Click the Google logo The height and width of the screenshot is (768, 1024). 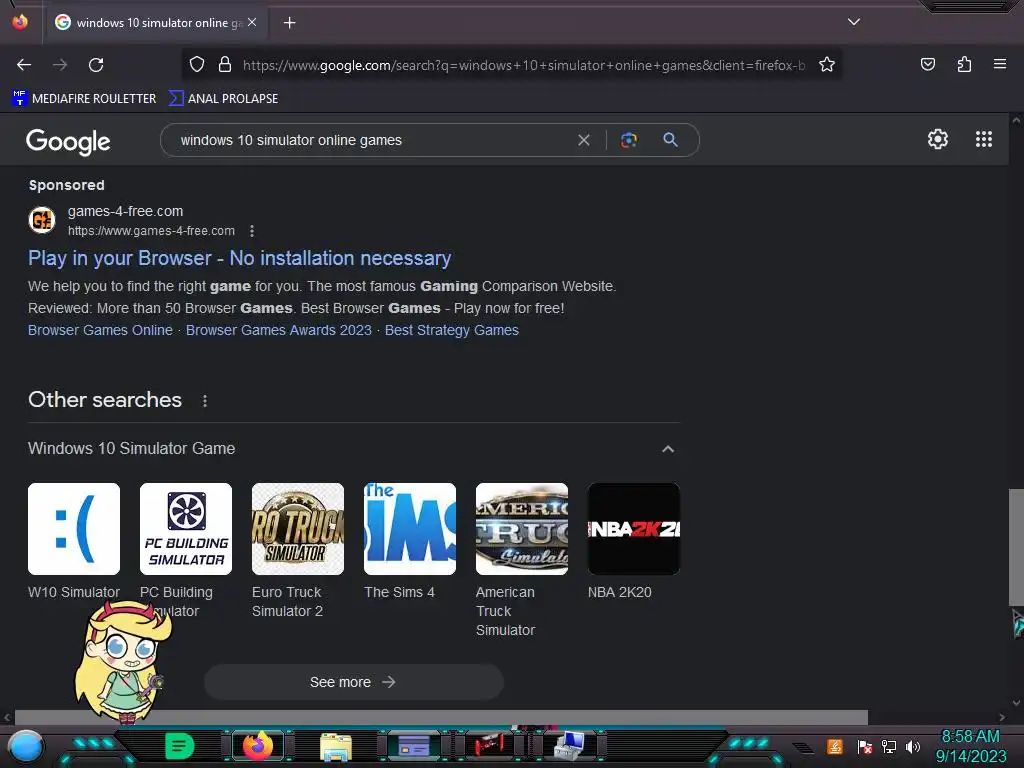[68, 141]
